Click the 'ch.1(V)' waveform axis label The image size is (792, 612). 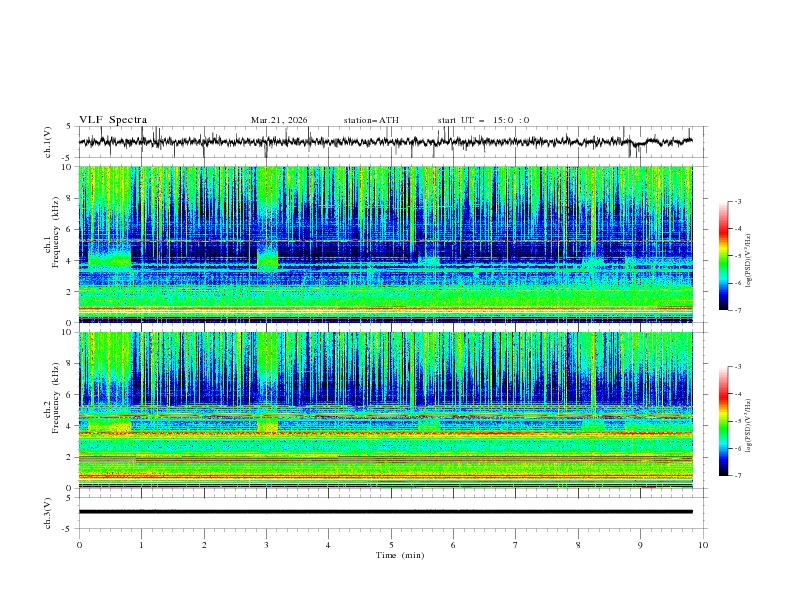47,142
